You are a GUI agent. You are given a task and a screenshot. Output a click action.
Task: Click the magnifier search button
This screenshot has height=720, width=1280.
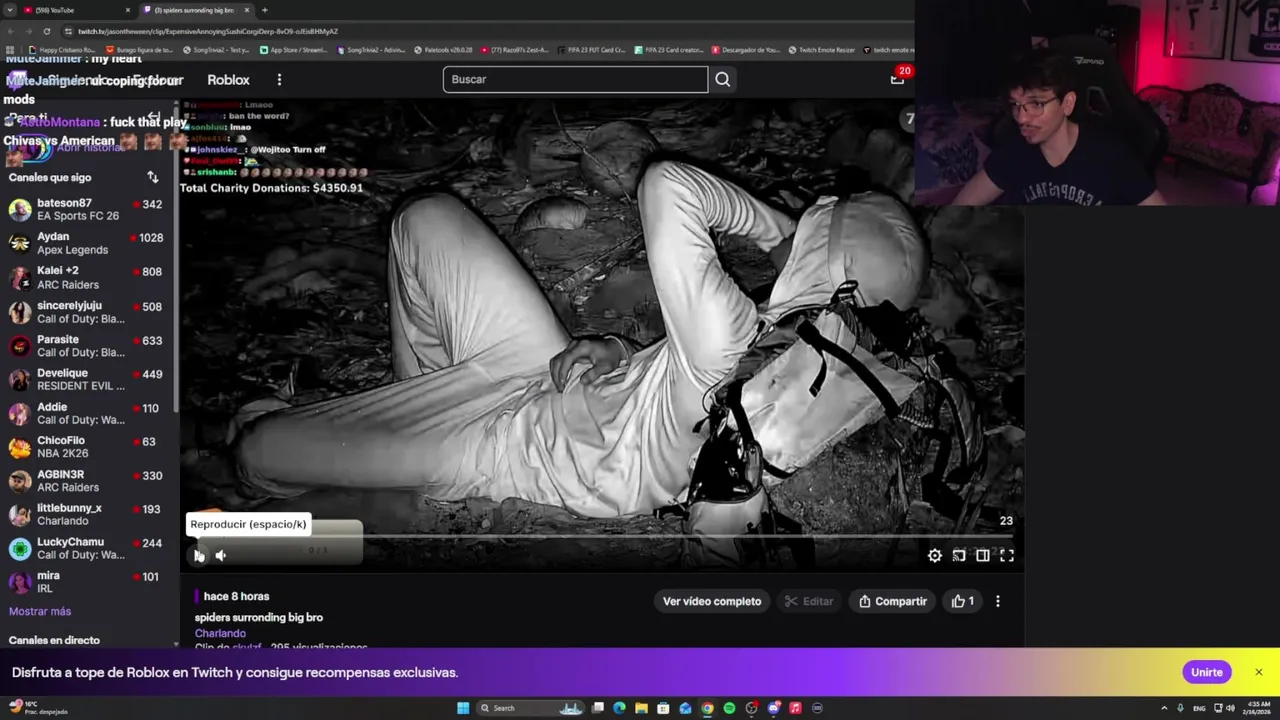722,79
